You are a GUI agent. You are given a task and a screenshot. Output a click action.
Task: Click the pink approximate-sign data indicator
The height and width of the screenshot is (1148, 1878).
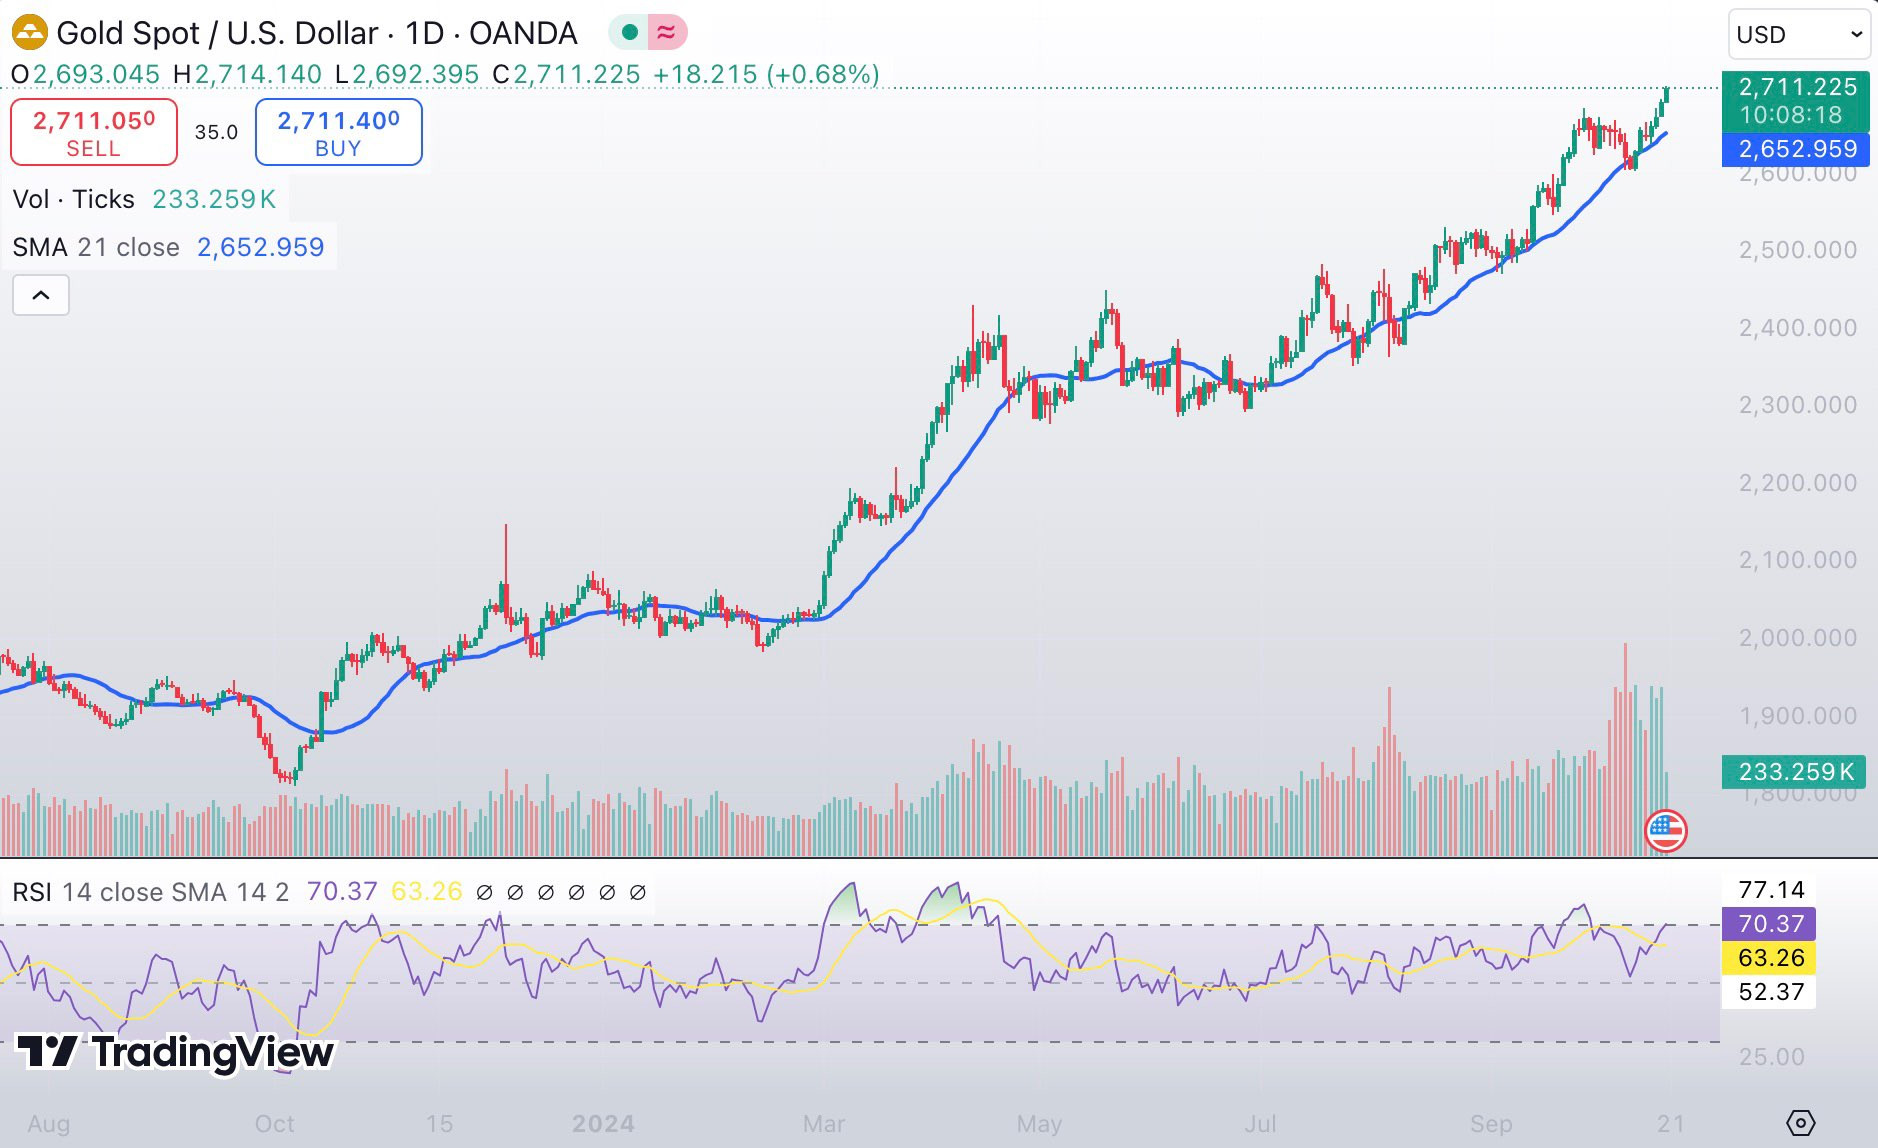coord(666,33)
